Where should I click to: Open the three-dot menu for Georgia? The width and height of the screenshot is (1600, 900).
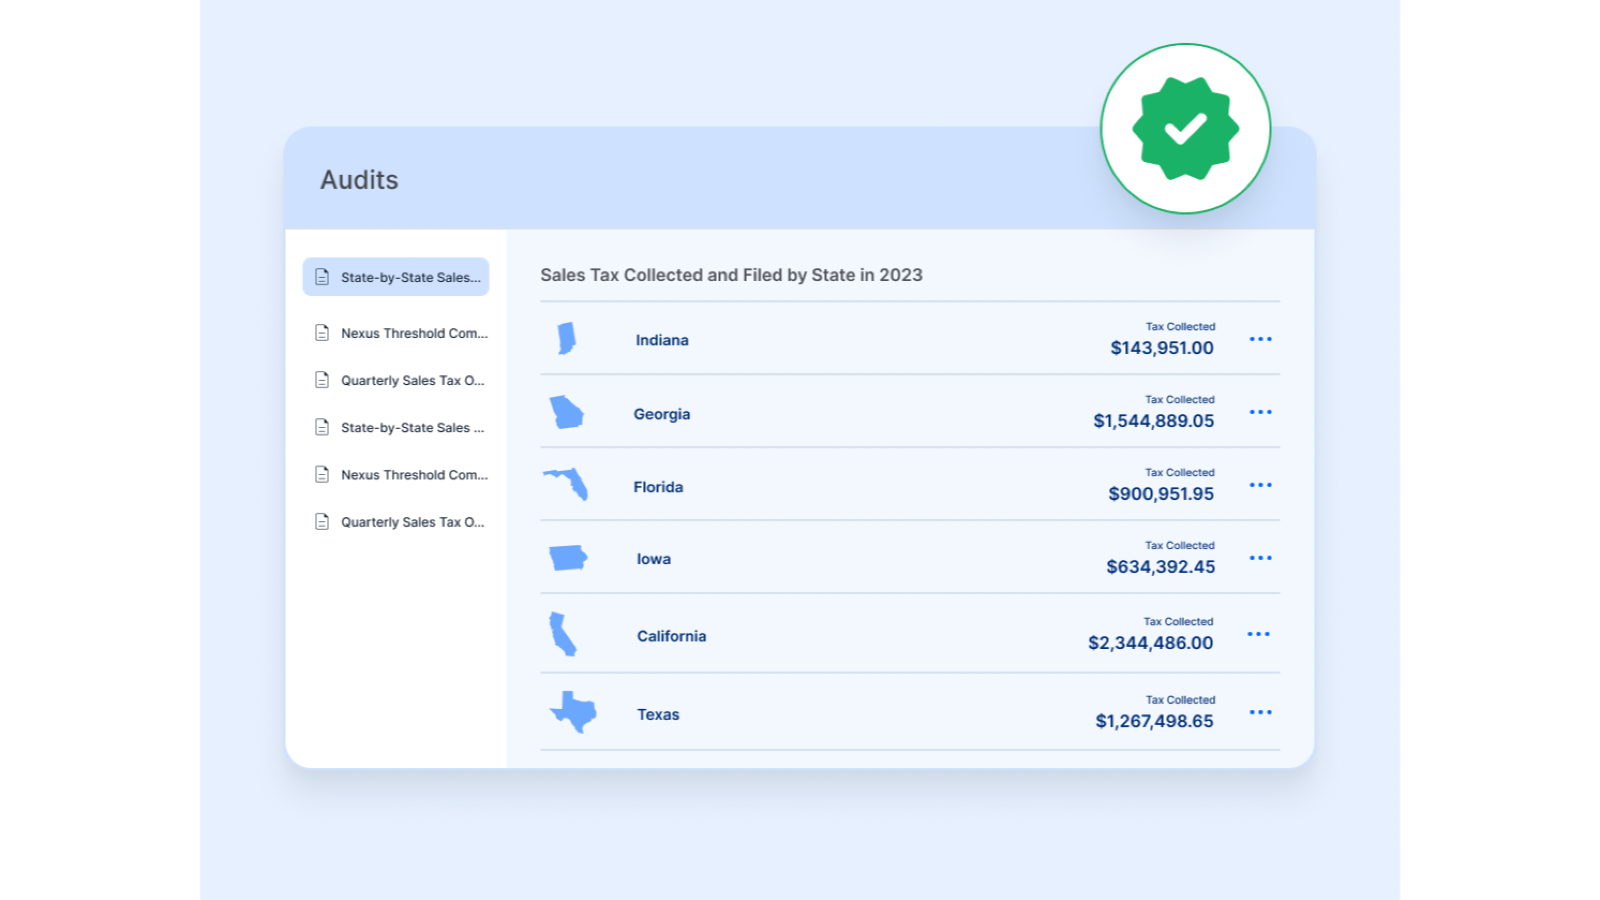point(1260,412)
